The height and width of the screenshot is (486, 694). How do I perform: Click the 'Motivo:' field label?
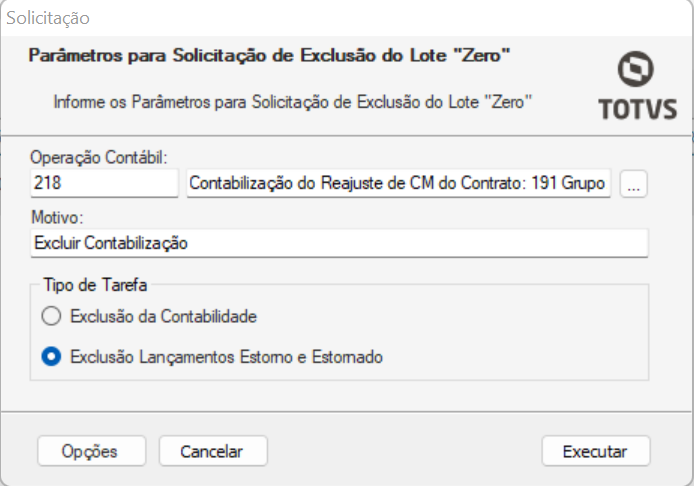coord(58,217)
